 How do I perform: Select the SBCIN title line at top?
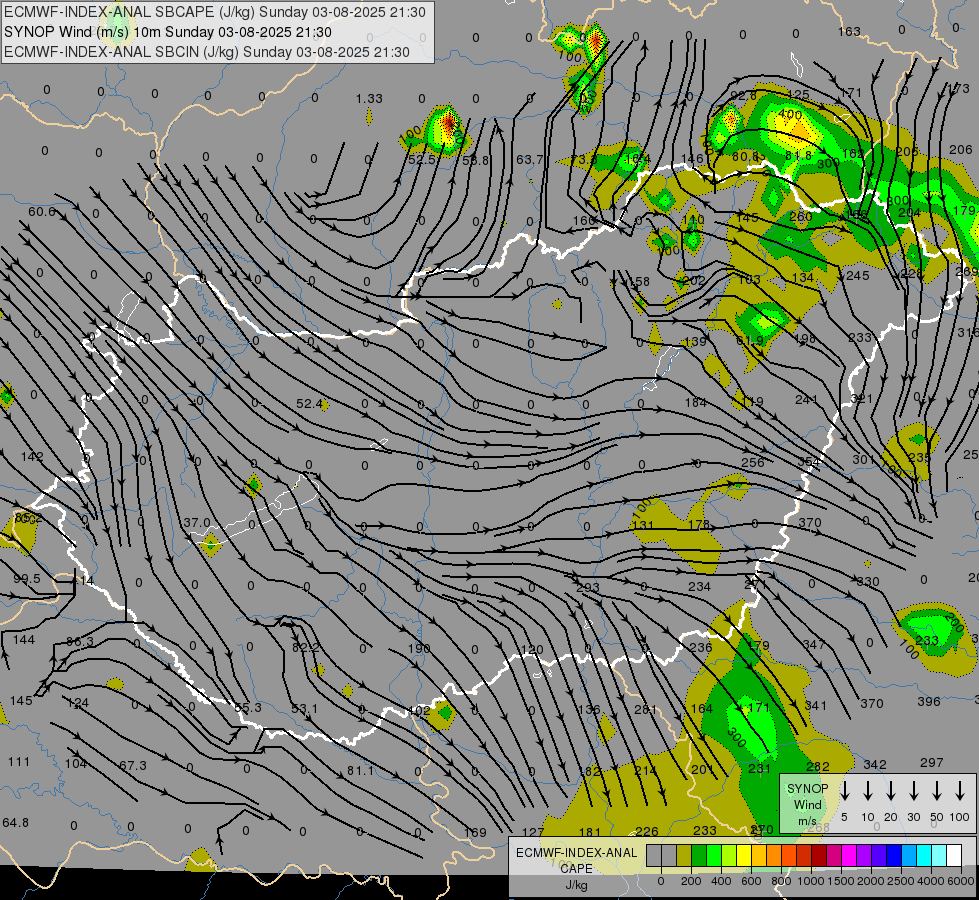207,52
